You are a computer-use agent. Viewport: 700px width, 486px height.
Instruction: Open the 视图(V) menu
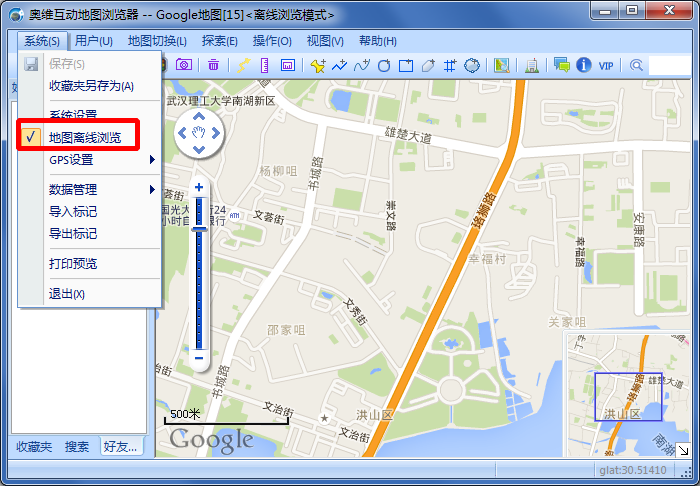pos(325,41)
